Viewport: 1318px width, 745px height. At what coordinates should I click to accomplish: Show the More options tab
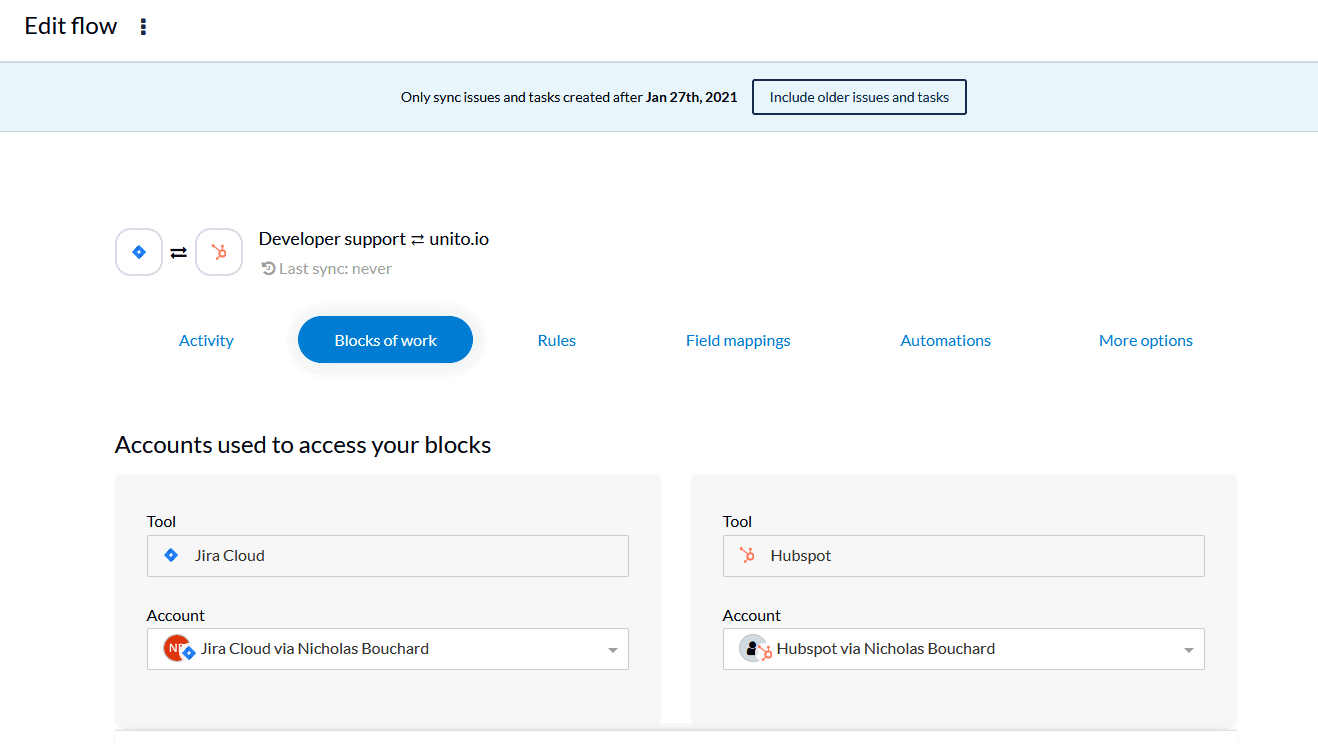1146,340
